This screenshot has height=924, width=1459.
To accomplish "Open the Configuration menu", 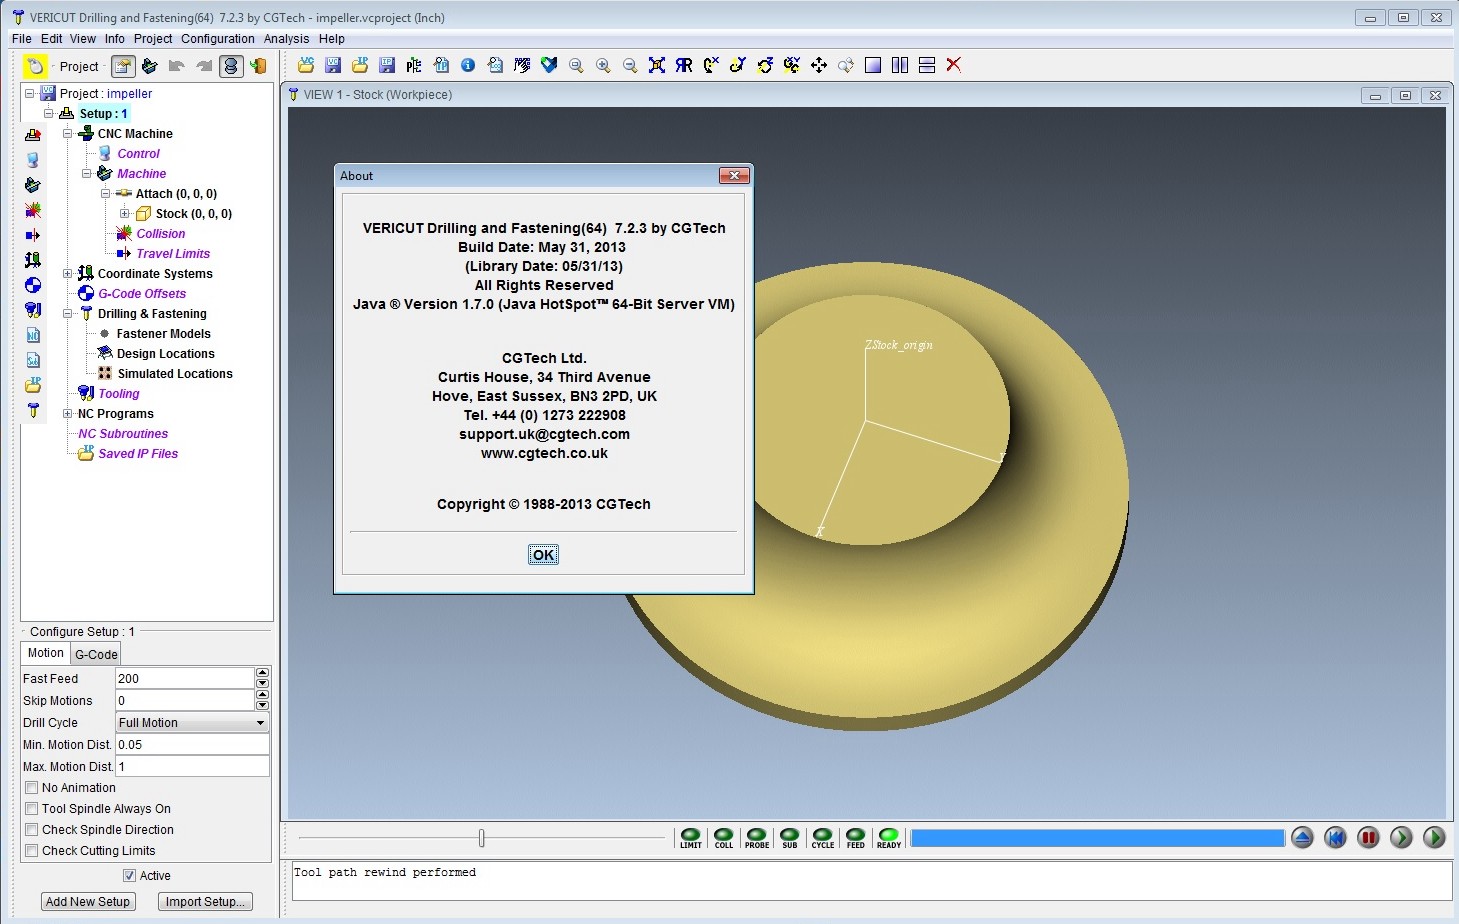I will pyautogui.click(x=218, y=39).
